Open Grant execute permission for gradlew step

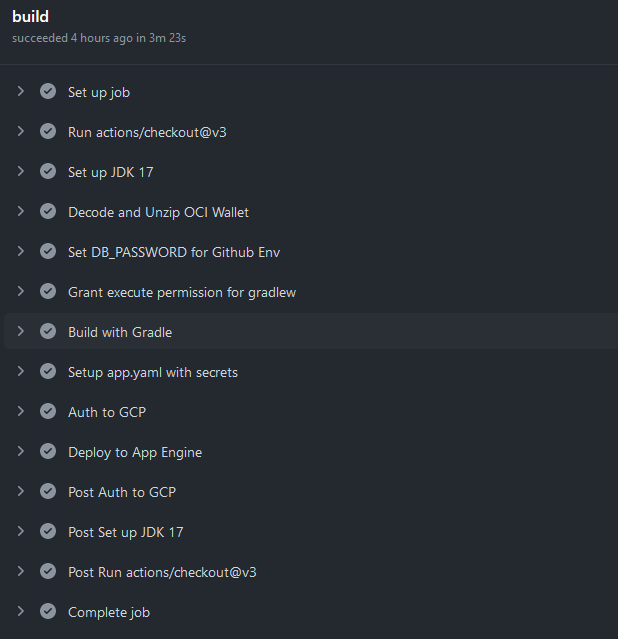coord(181,292)
